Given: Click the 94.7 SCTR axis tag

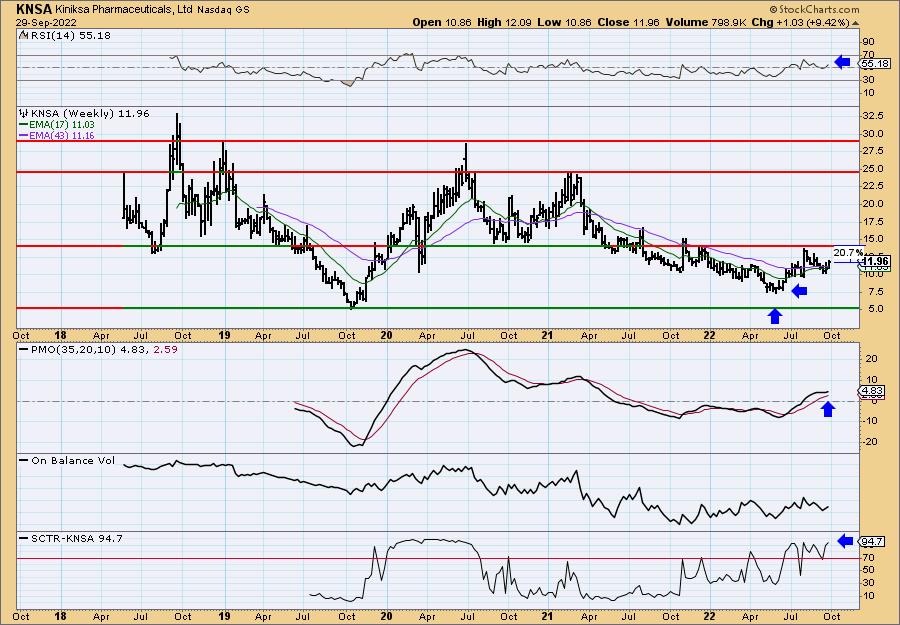Looking at the screenshot, I should click(872, 541).
